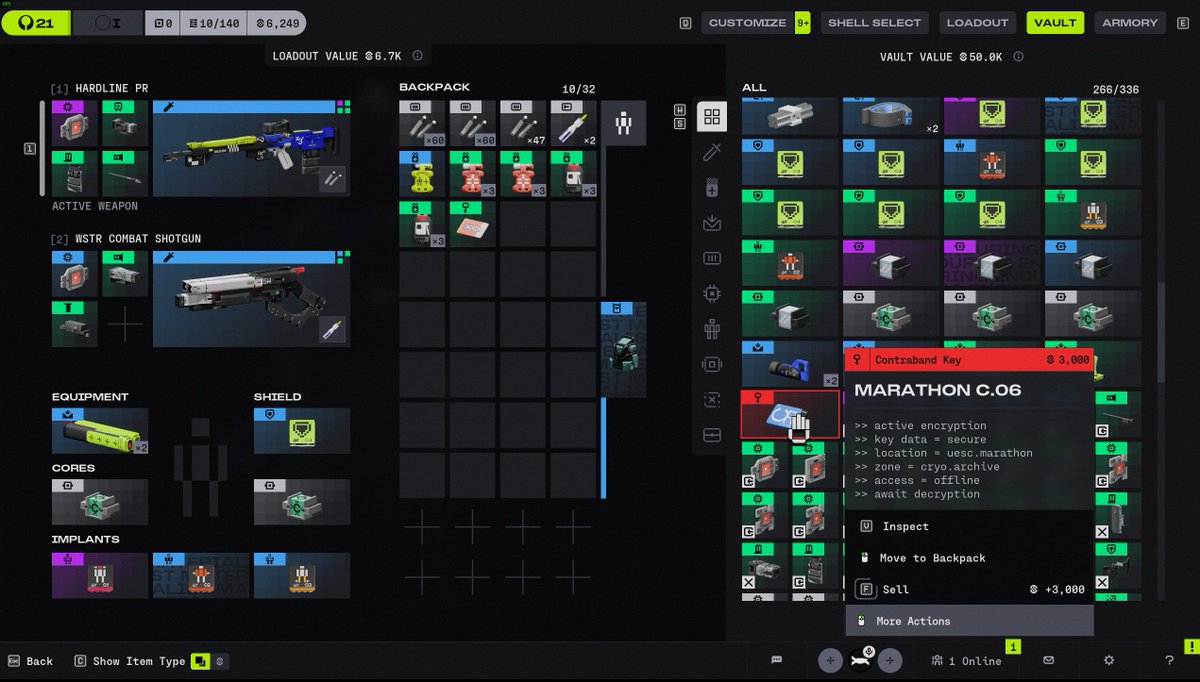Click the season rank I badge
Screen dimensions: 1200x682
108,23
